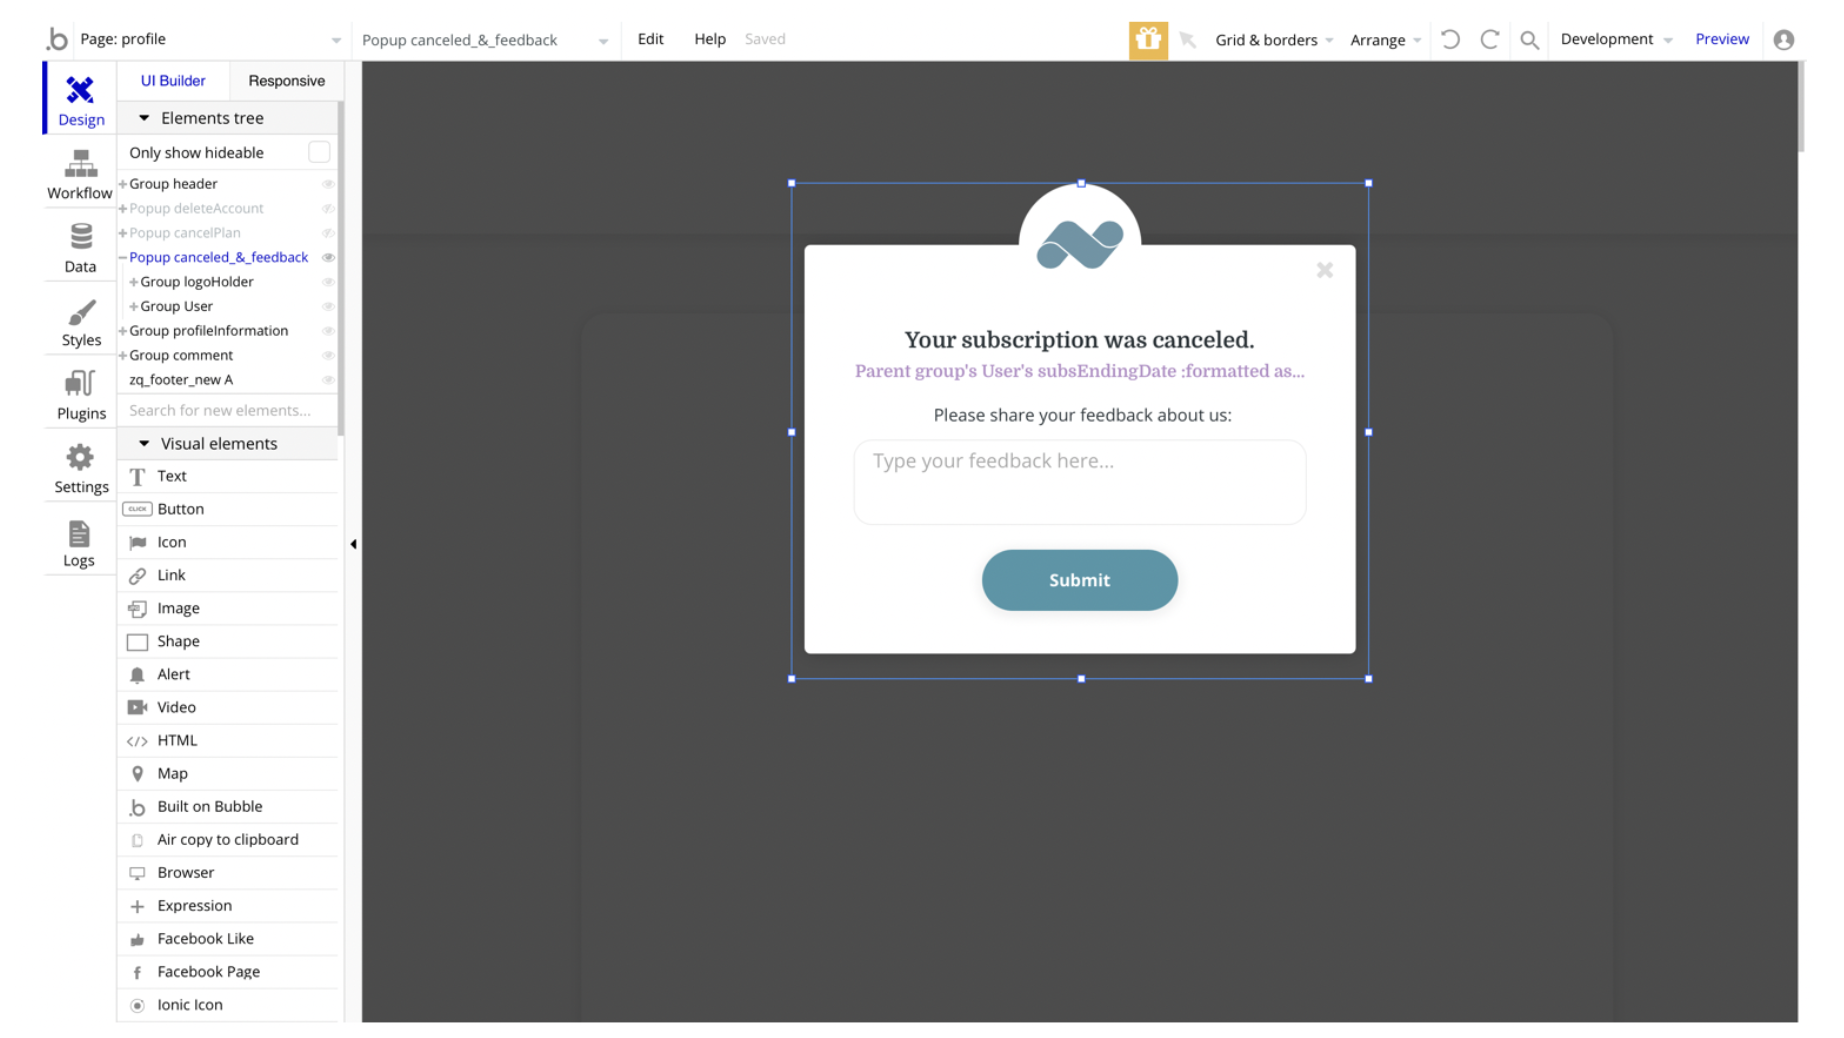
Task: Open the Logs section icon
Action: (x=79, y=534)
